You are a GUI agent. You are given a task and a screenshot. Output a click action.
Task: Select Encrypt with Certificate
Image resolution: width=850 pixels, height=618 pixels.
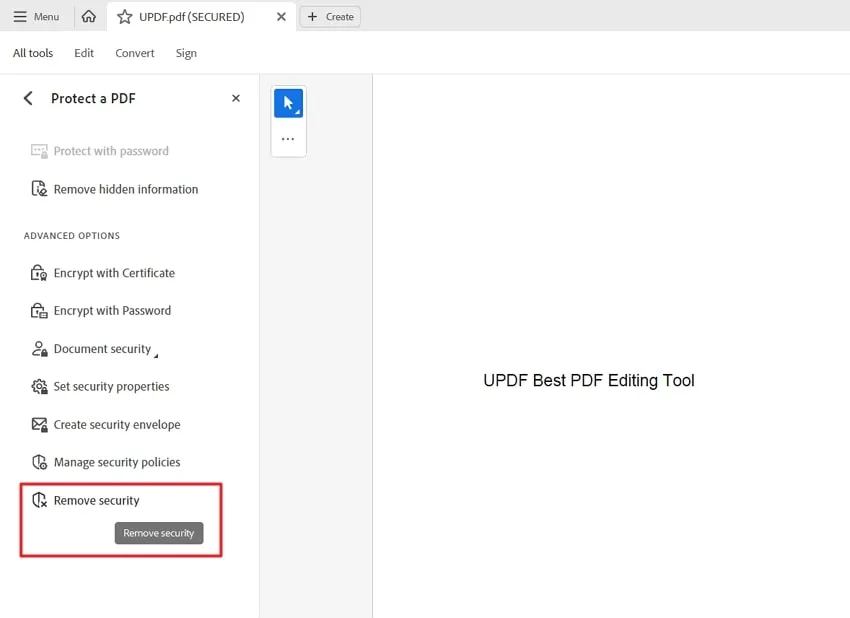click(113, 272)
